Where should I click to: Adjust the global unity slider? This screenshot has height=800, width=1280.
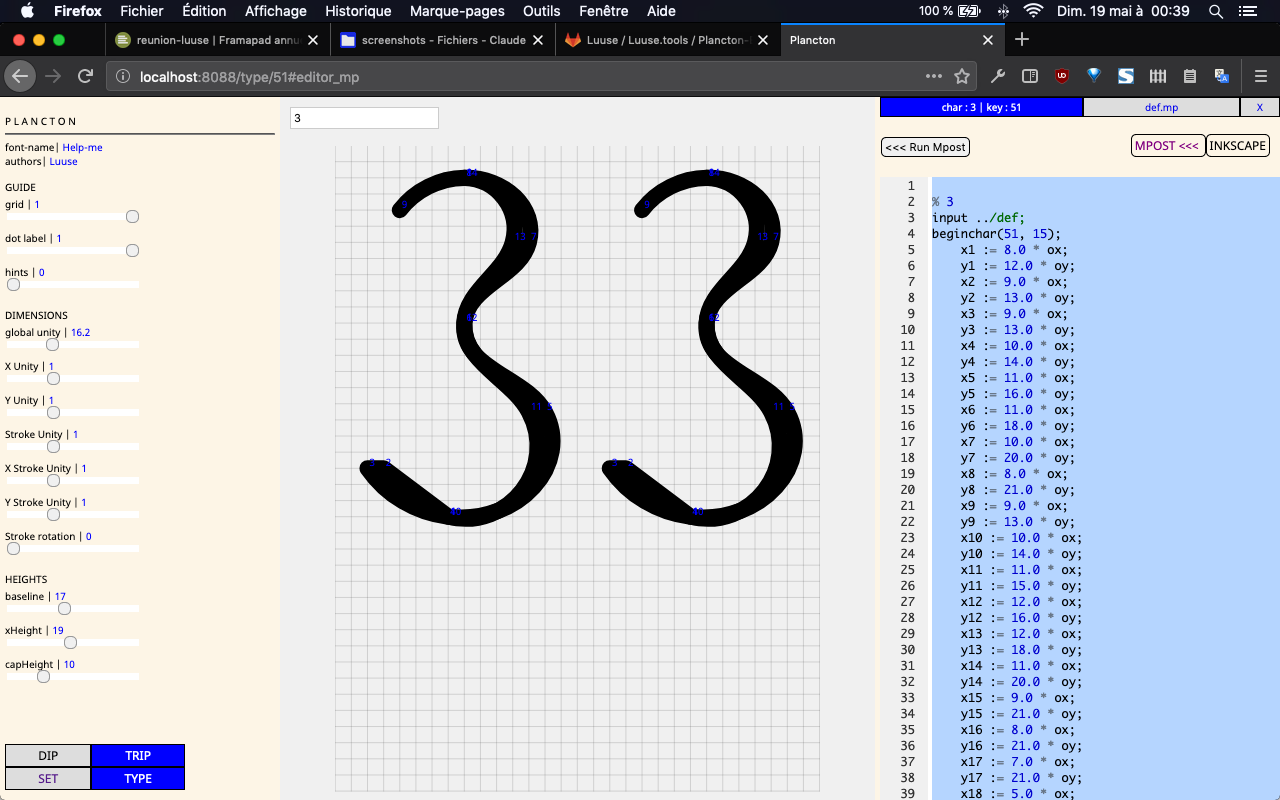52,345
